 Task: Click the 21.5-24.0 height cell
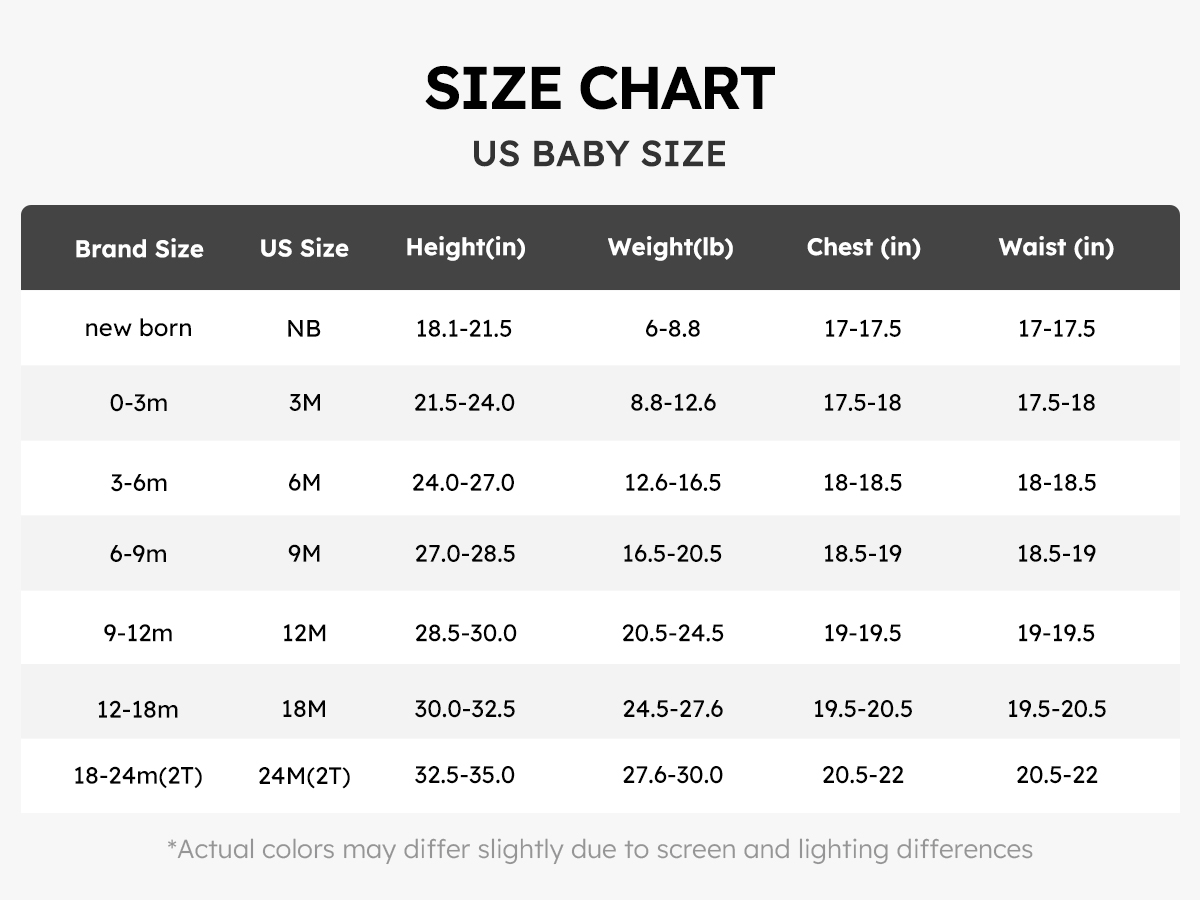464,403
